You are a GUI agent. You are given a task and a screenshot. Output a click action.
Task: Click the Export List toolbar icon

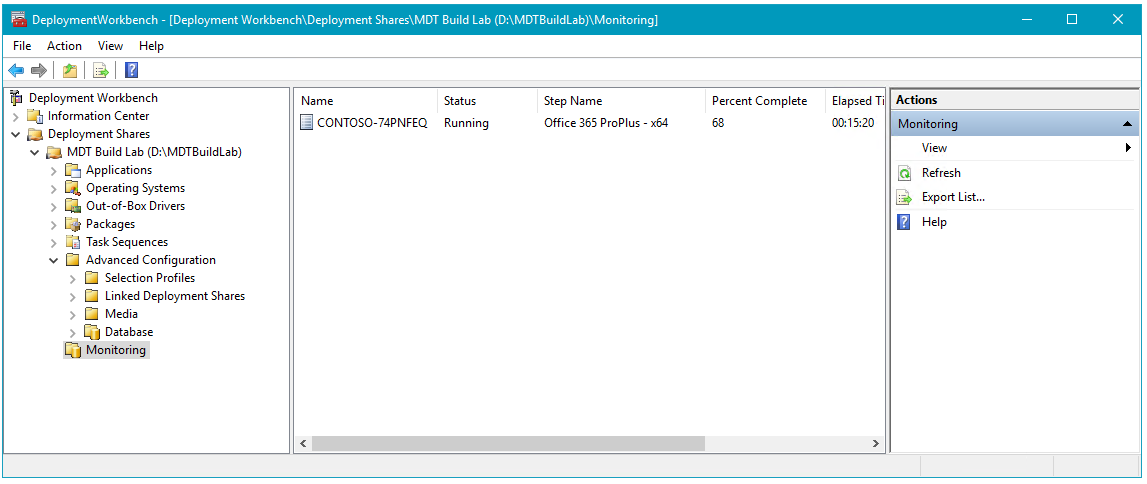pos(100,70)
